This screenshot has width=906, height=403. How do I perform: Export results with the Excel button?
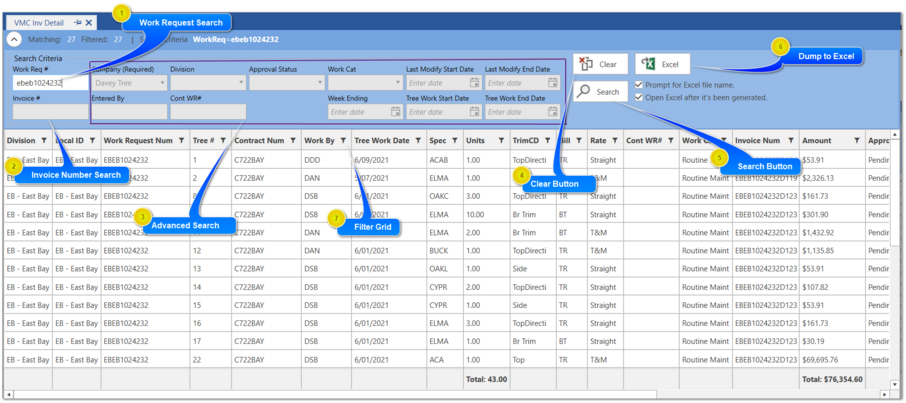tap(662, 64)
